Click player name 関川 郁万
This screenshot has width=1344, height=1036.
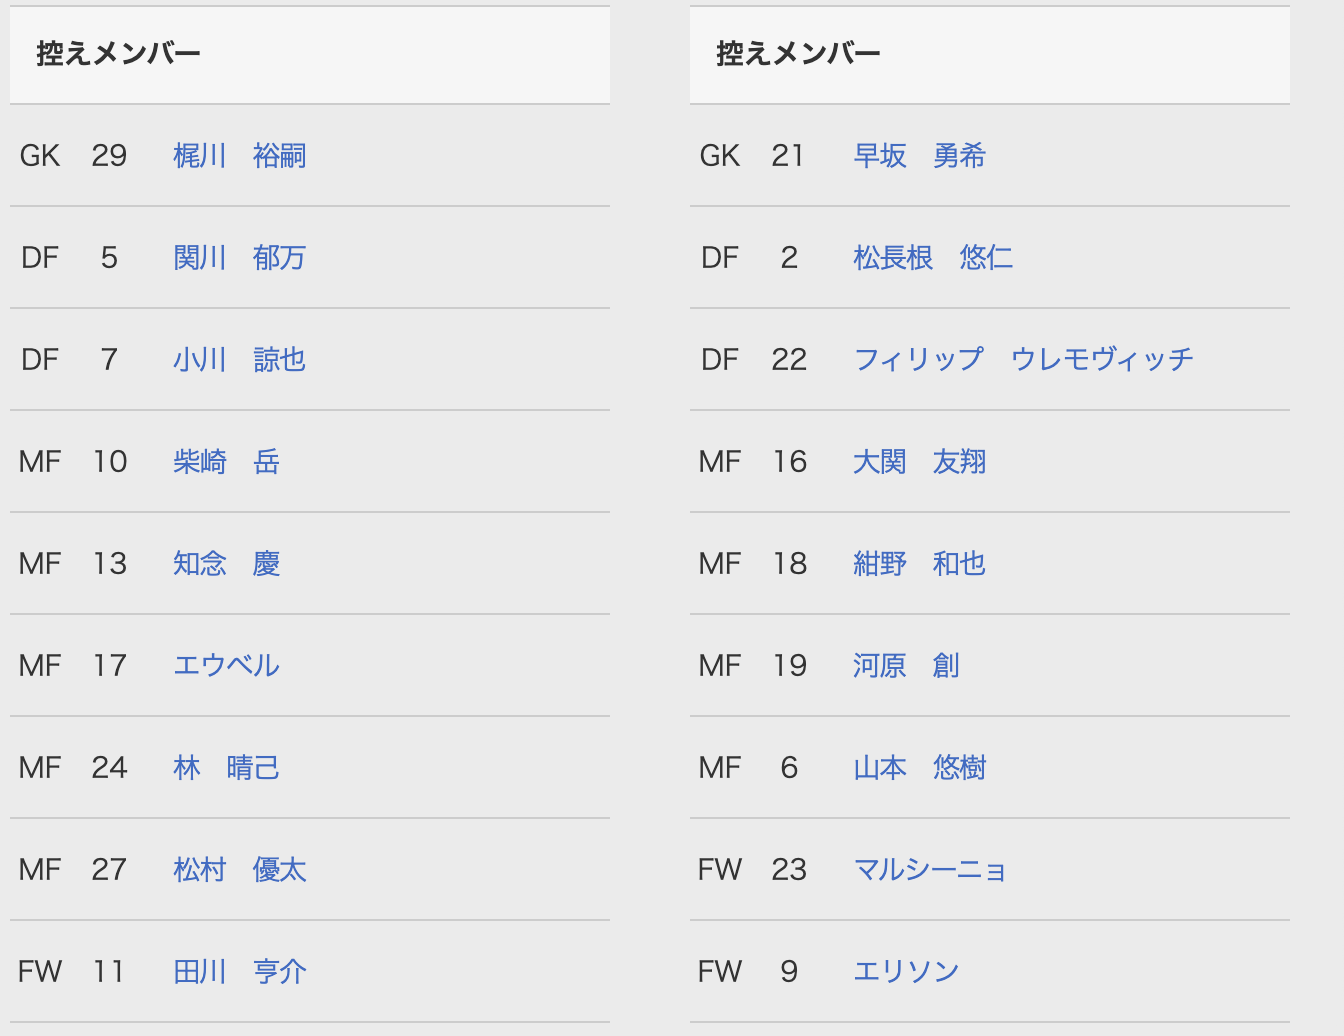239,258
